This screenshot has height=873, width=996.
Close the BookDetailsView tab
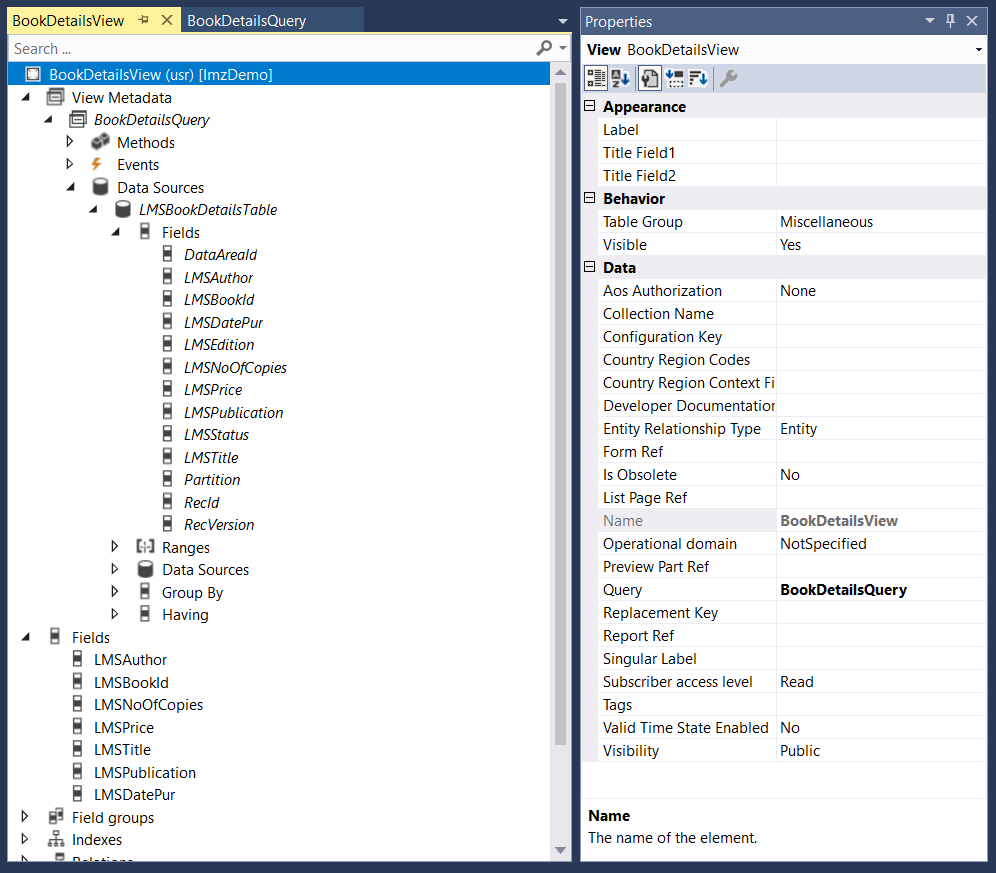[x=166, y=20]
